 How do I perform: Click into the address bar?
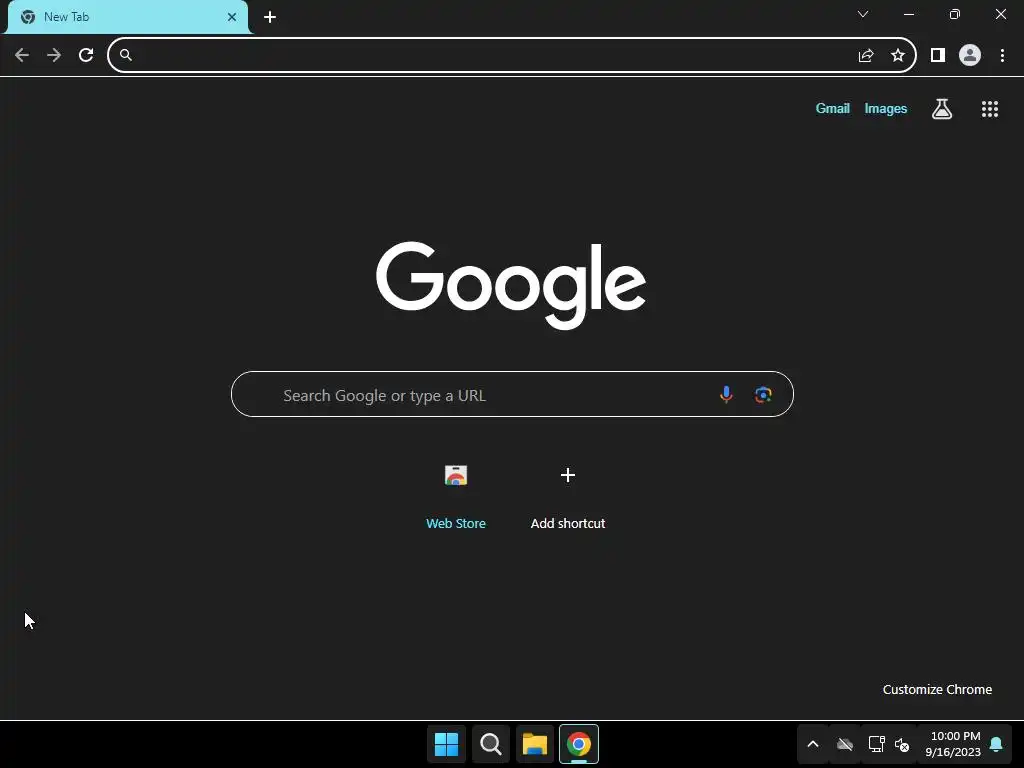(512, 55)
